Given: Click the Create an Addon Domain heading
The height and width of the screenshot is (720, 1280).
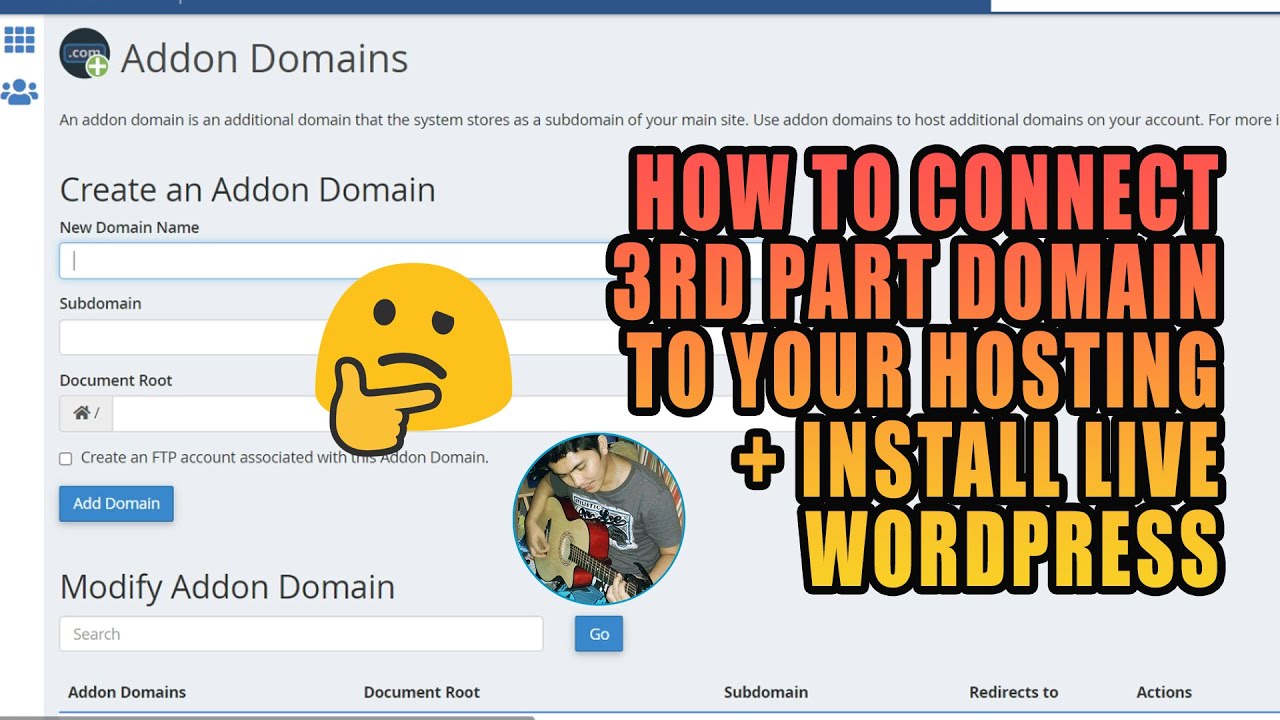Looking at the screenshot, I should tap(248, 189).
